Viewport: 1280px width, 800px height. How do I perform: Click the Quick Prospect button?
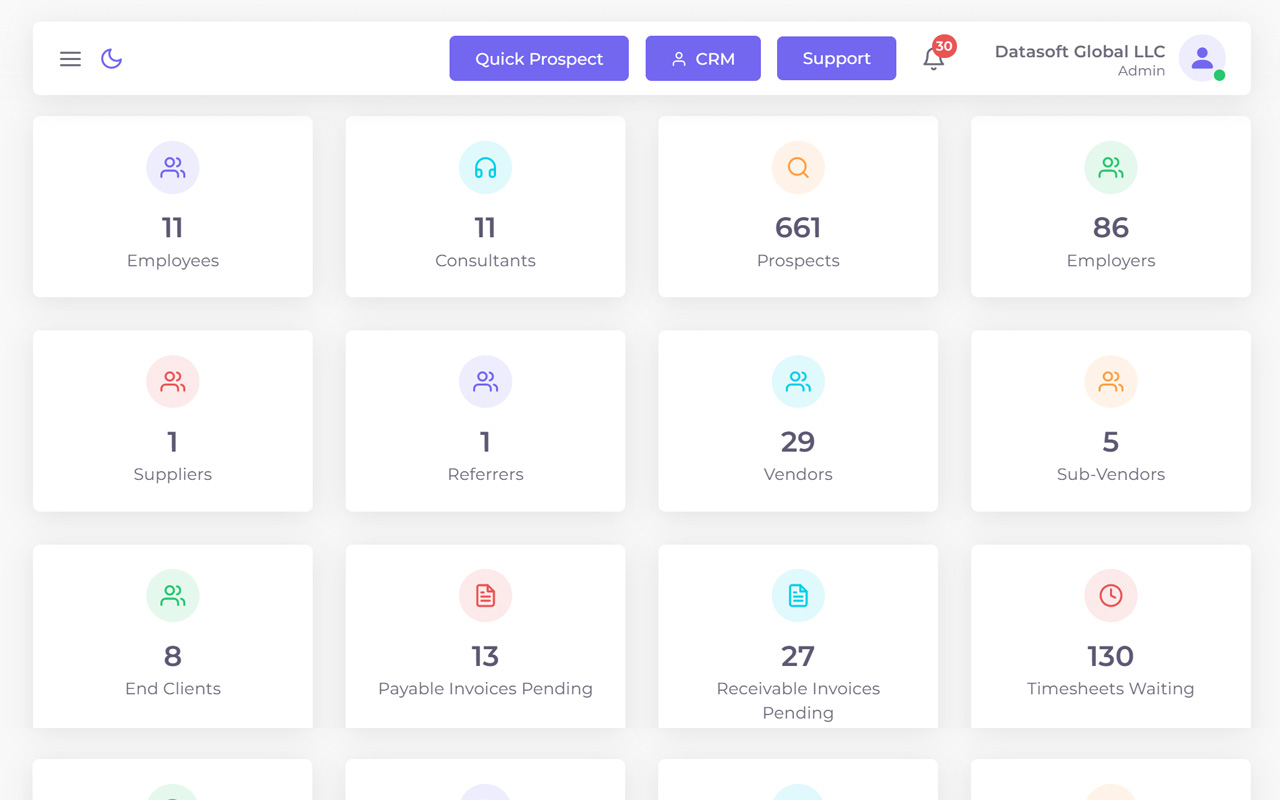point(539,58)
